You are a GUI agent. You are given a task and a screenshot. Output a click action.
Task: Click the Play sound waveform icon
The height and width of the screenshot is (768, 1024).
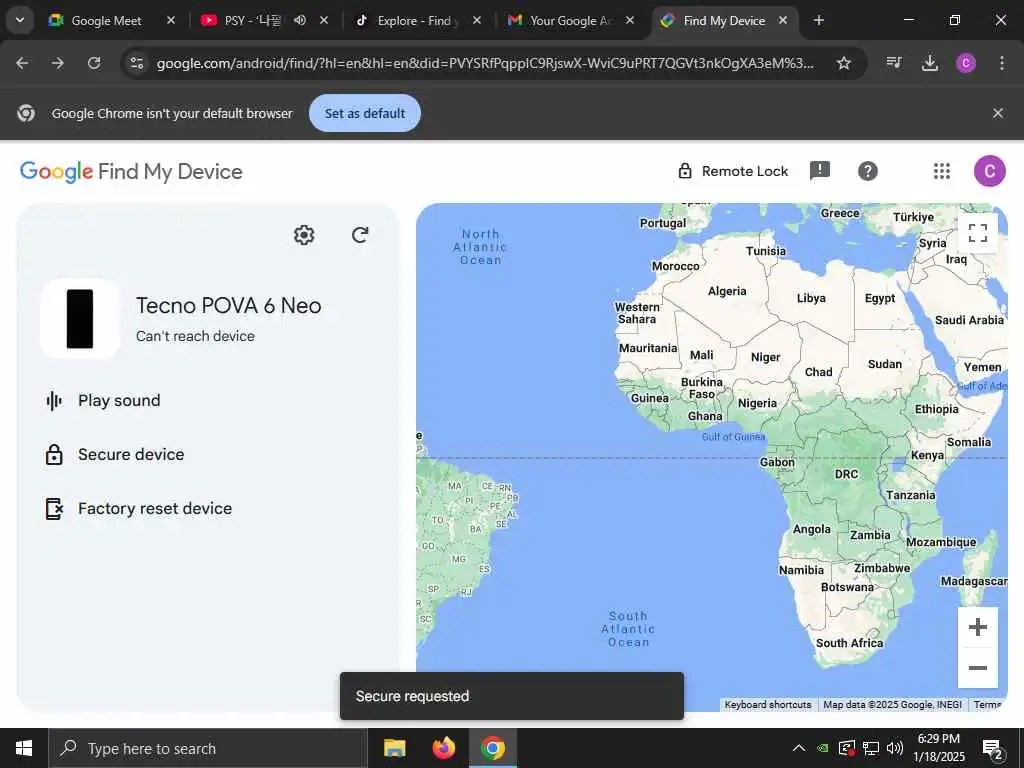(x=54, y=400)
